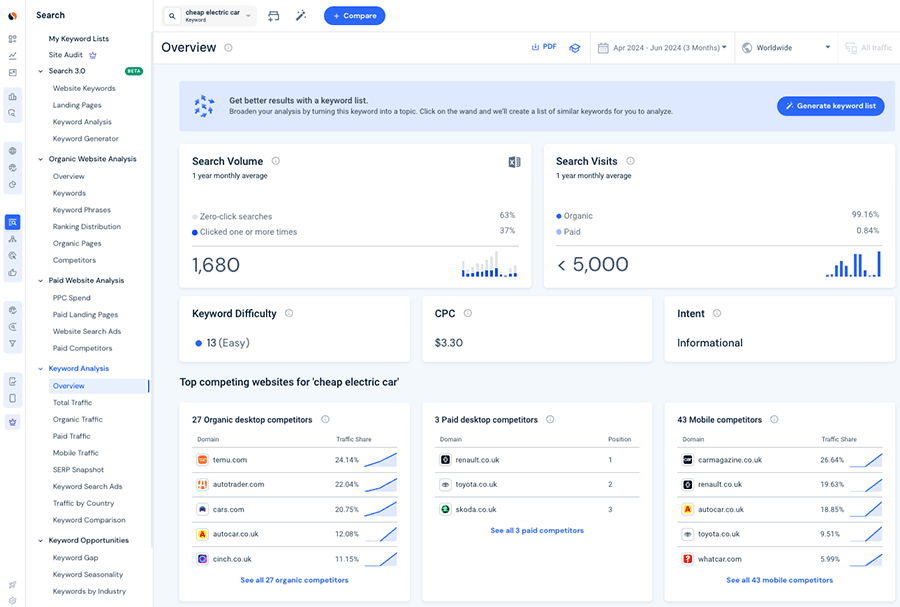The height and width of the screenshot is (607, 900).
Task: Open temu.com in organic competitors
Action: coord(230,460)
